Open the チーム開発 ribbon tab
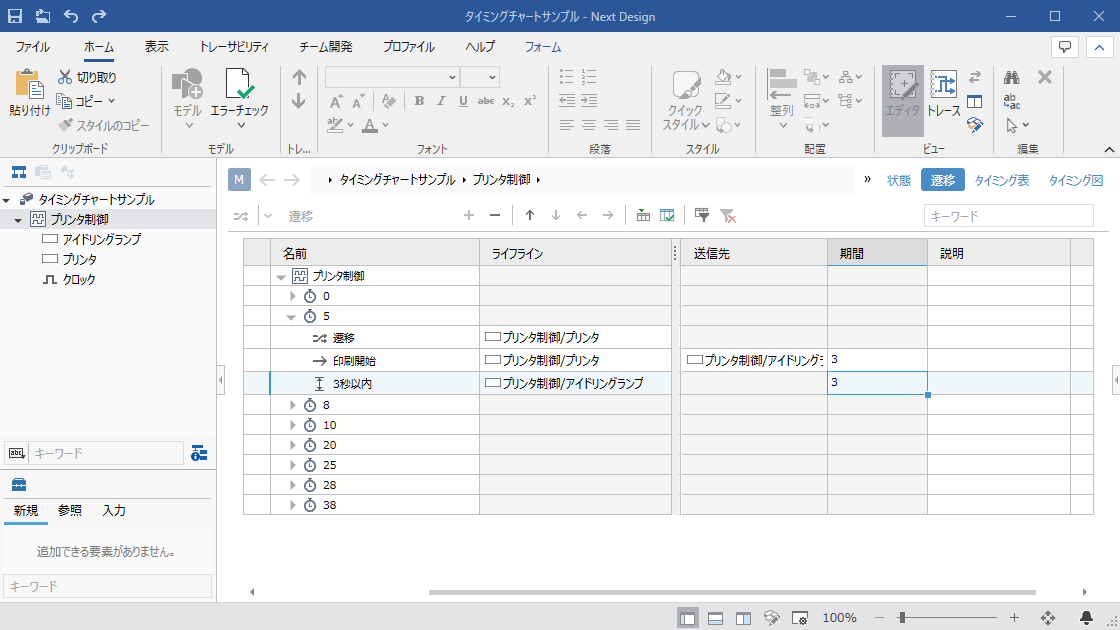This screenshot has height=630, width=1120. tap(325, 47)
